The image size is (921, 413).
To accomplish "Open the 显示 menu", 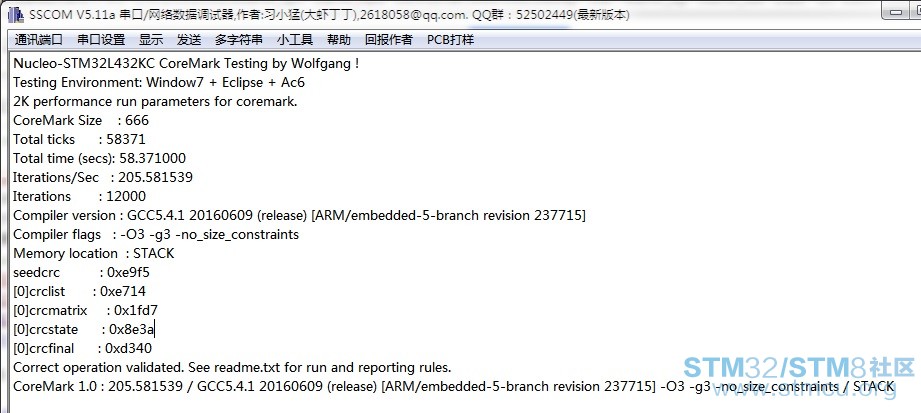I will (x=151, y=40).
